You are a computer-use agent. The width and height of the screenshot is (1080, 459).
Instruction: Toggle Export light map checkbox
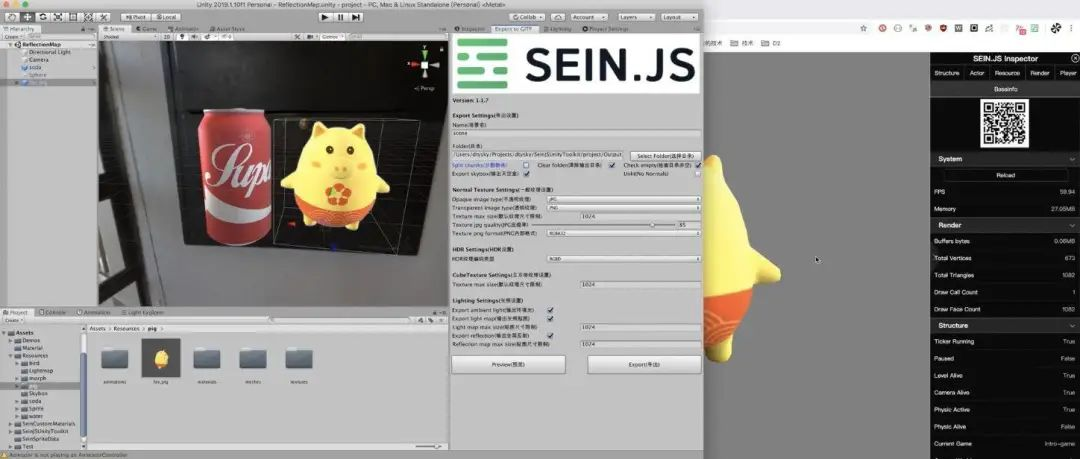550,318
